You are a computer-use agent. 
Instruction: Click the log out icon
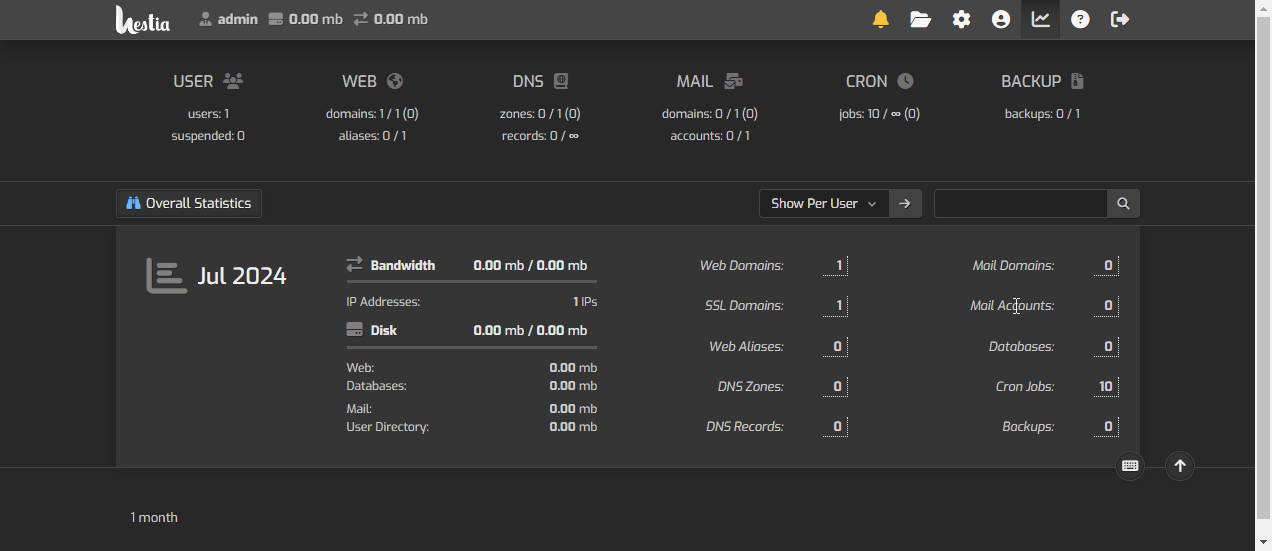coord(1120,19)
